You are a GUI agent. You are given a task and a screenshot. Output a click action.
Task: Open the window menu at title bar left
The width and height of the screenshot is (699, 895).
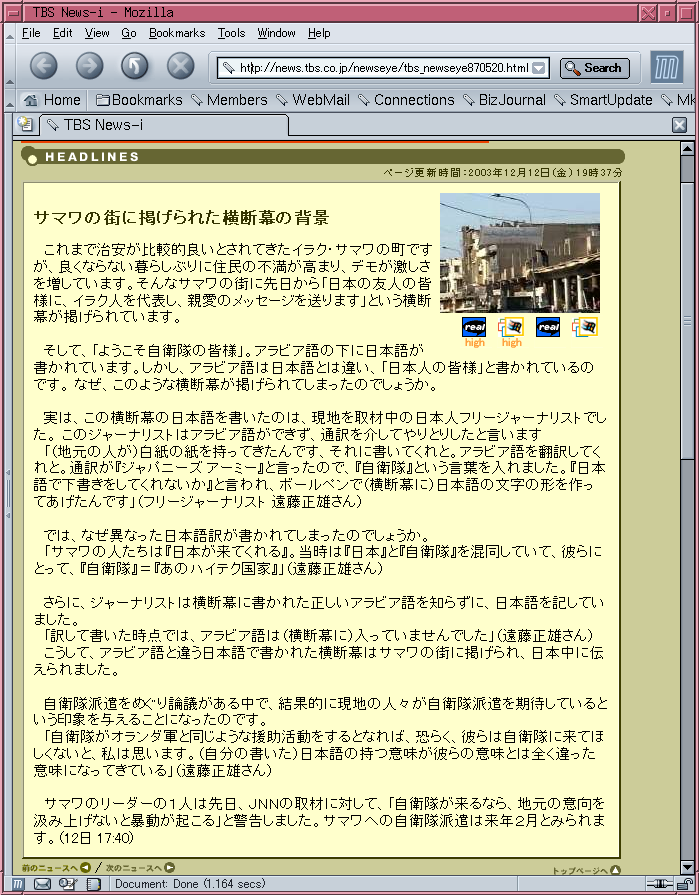(x=15, y=13)
